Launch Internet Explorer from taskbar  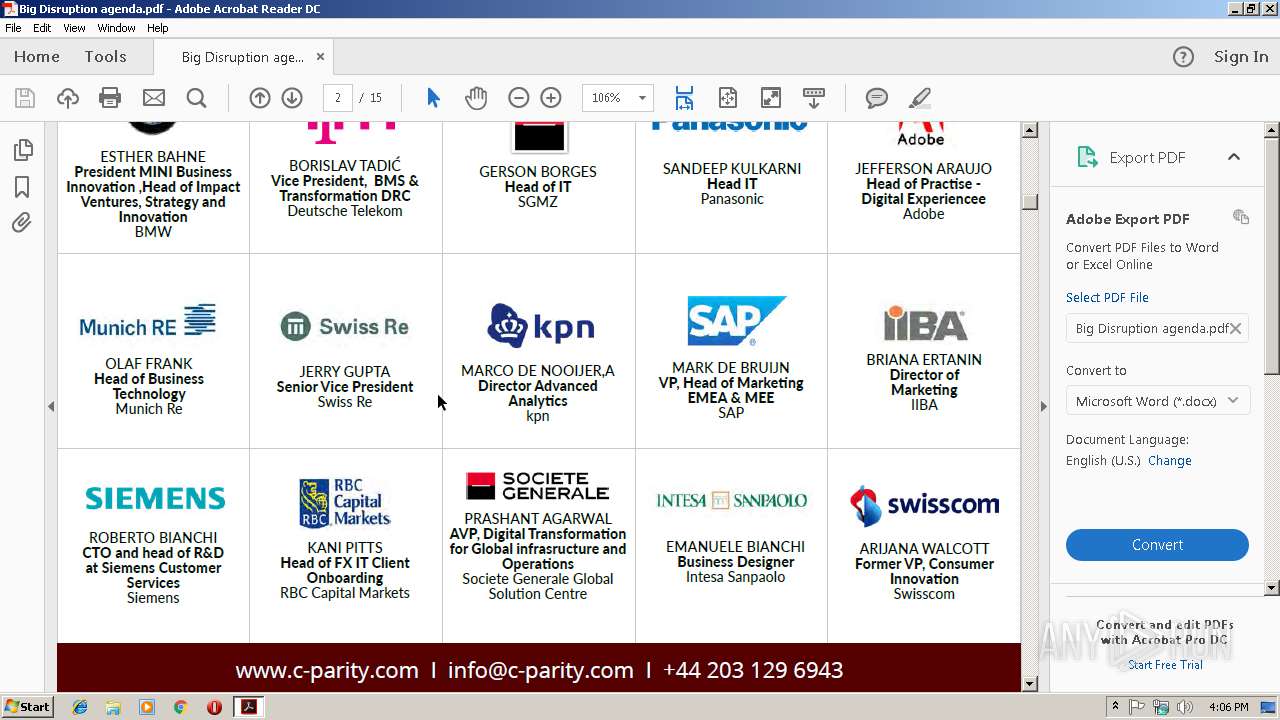pyautogui.click(x=80, y=707)
